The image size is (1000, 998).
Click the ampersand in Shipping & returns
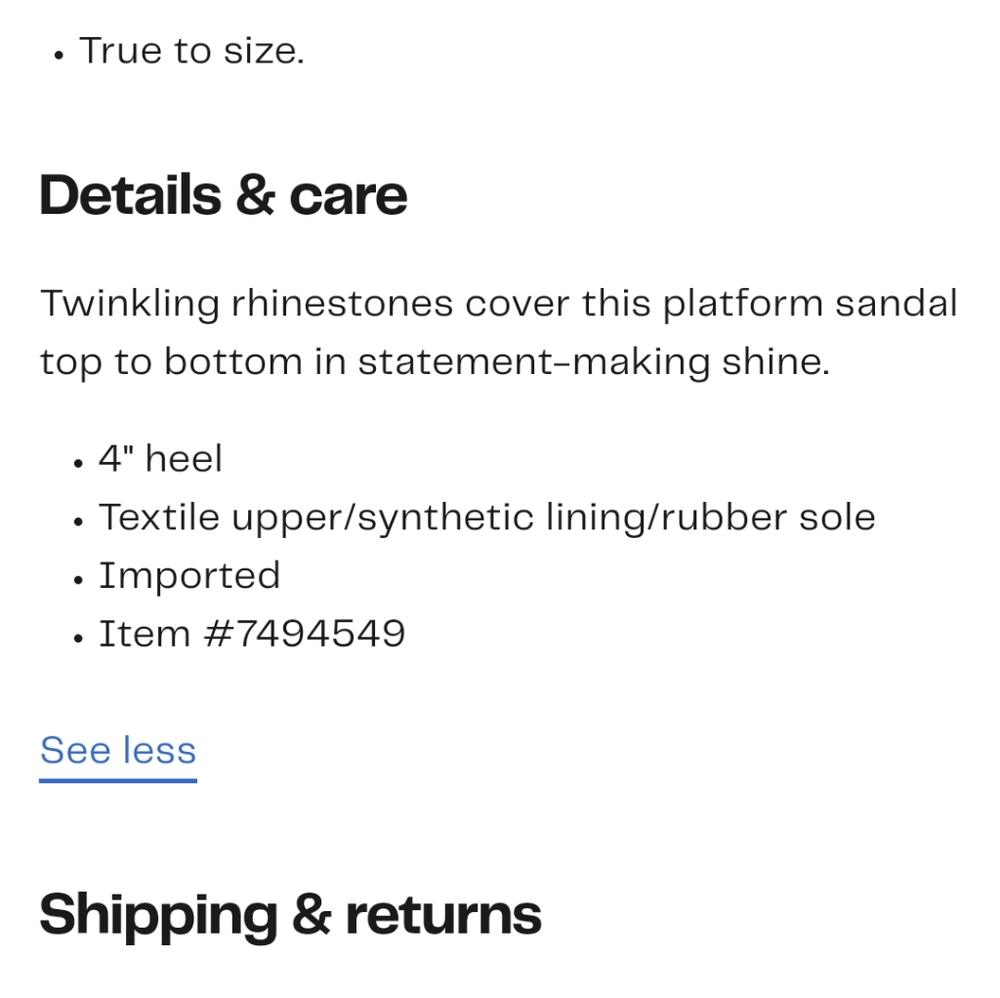[312, 914]
